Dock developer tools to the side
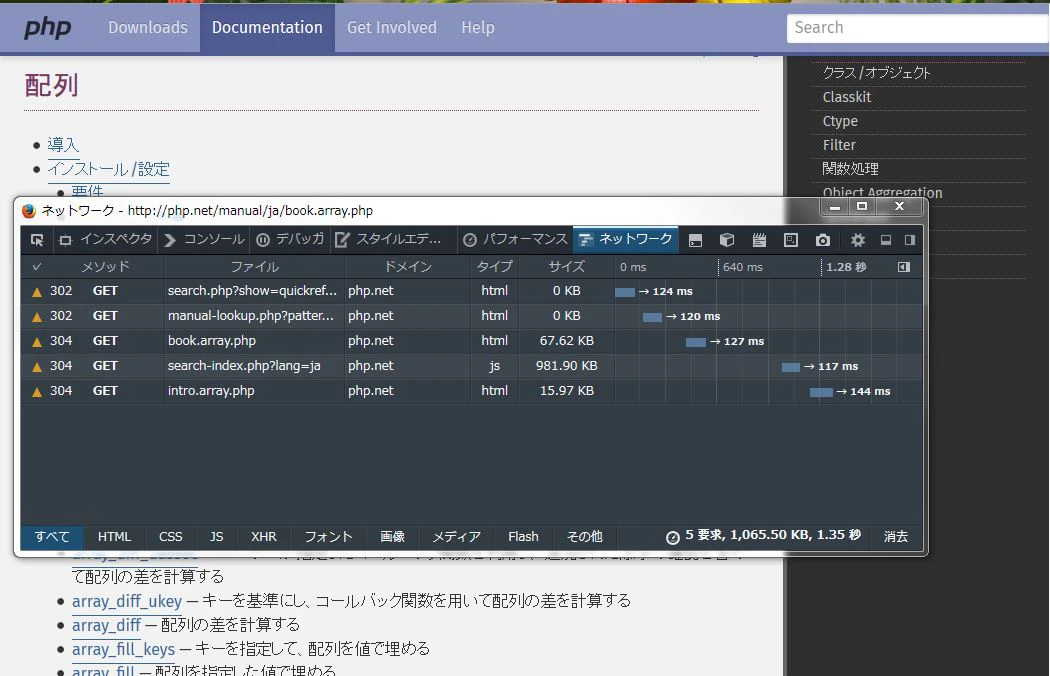1050x676 pixels. tap(910, 240)
